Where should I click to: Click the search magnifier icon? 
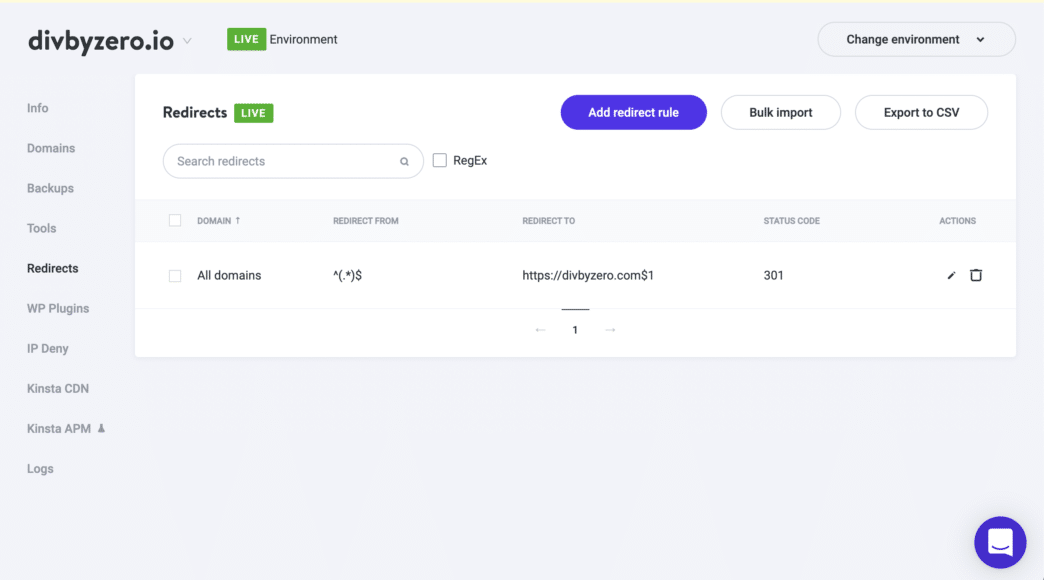point(404,161)
